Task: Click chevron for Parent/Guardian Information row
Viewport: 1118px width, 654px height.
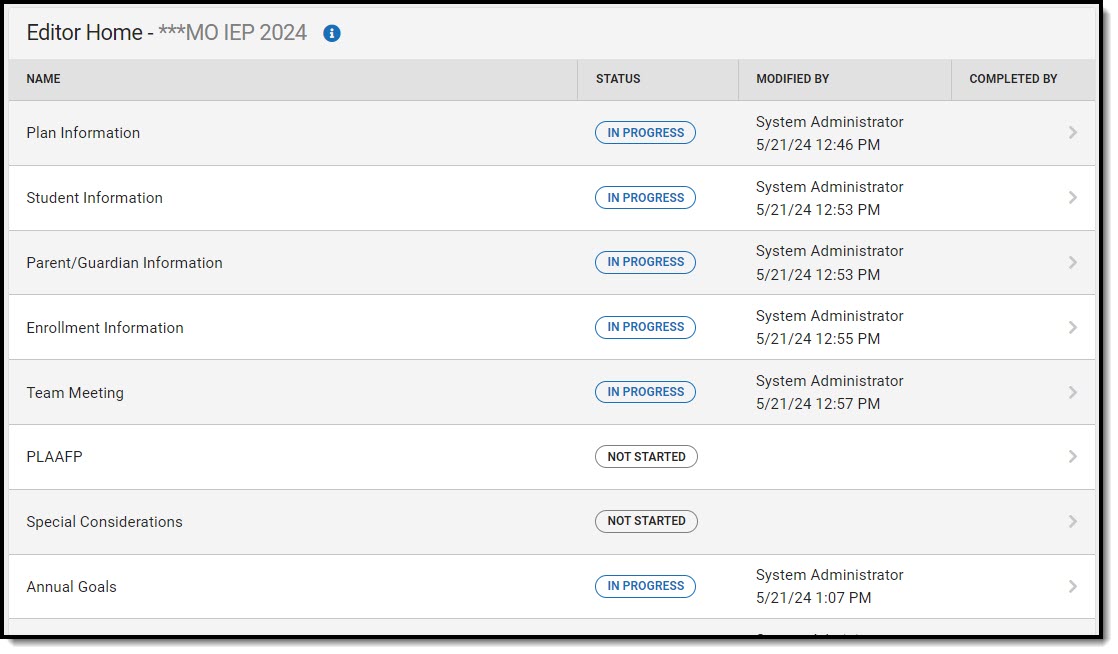Action: pyautogui.click(x=1072, y=263)
